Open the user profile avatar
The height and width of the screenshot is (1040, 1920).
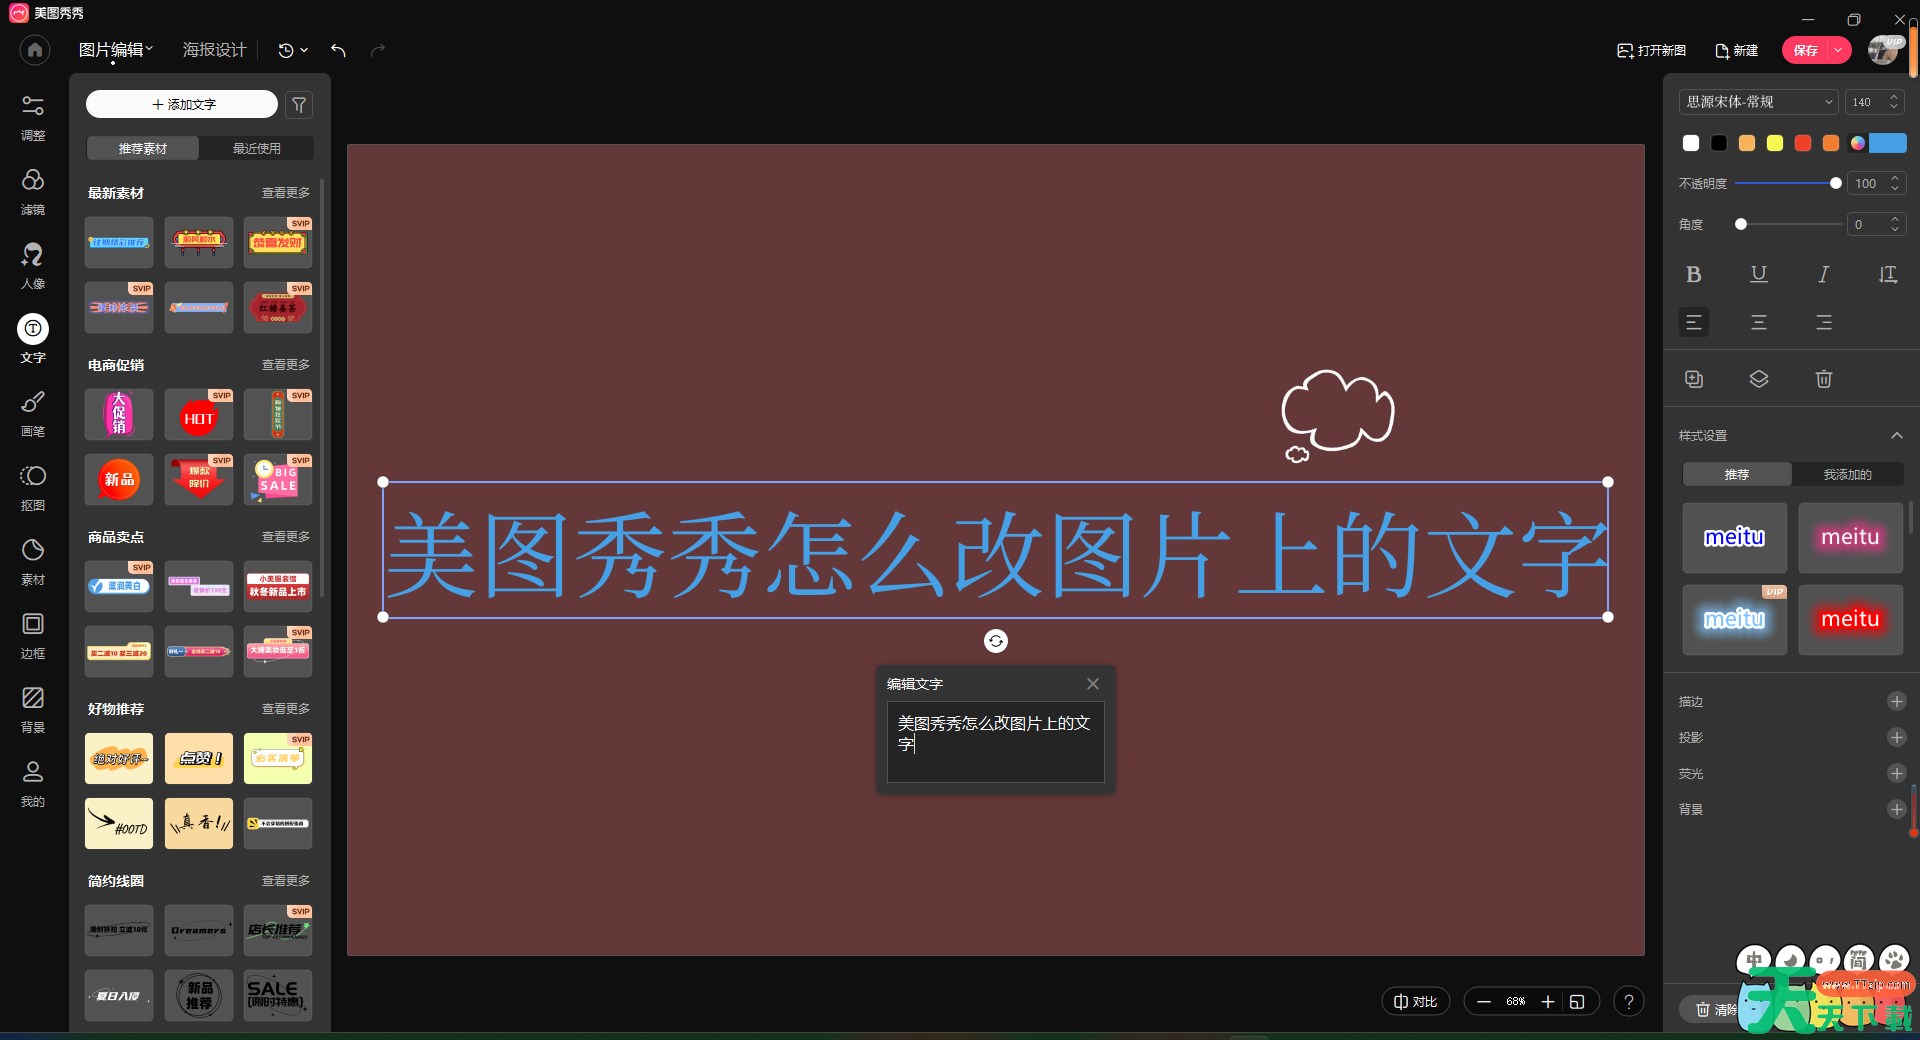(x=1885, y=50)
